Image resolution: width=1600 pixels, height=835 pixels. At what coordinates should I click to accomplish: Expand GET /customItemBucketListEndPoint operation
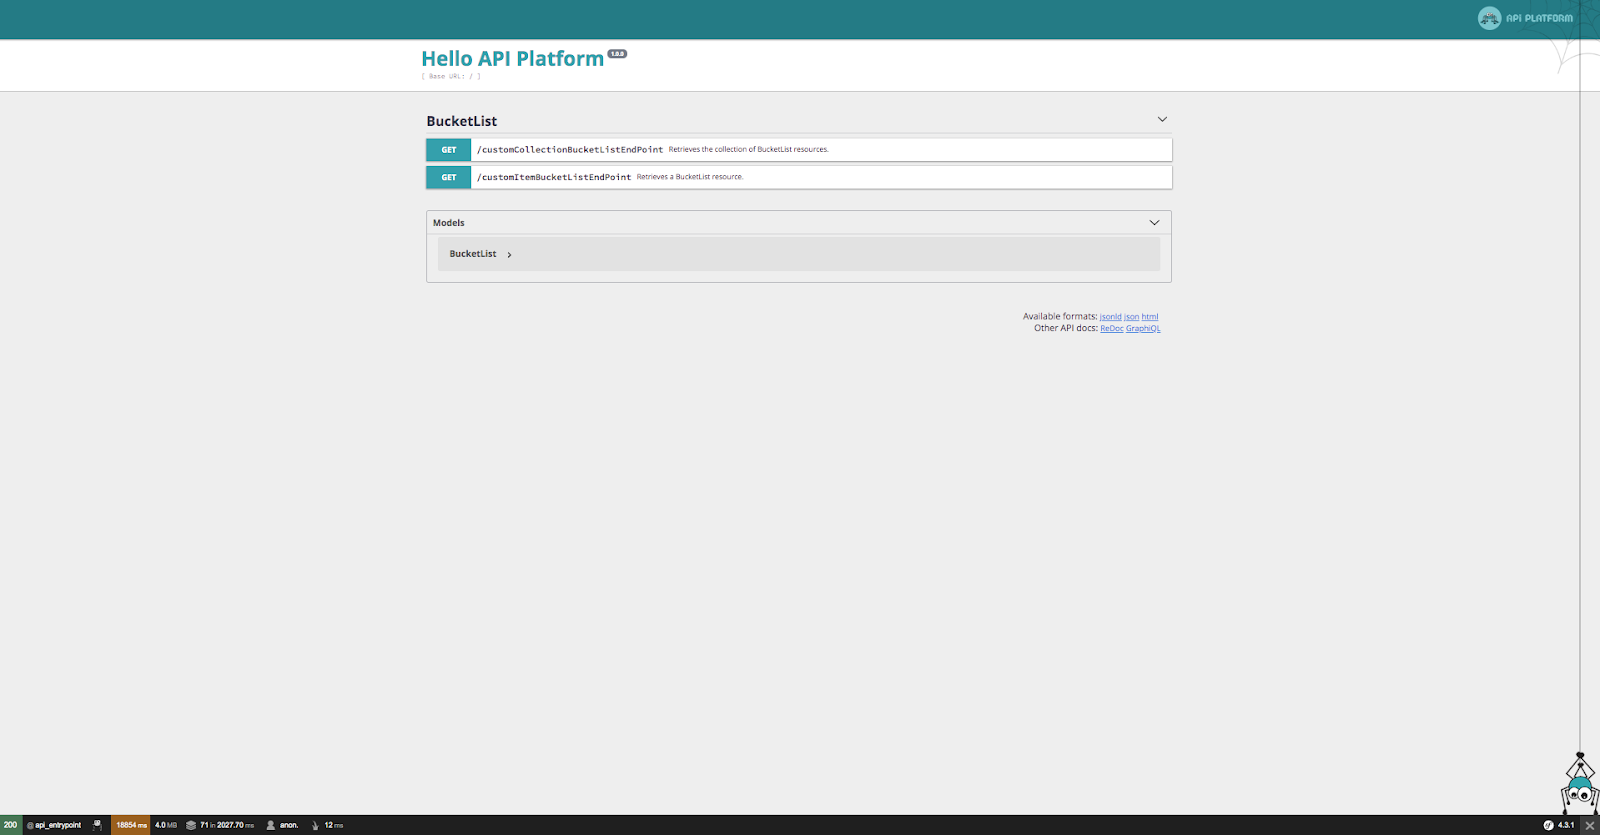799,177
